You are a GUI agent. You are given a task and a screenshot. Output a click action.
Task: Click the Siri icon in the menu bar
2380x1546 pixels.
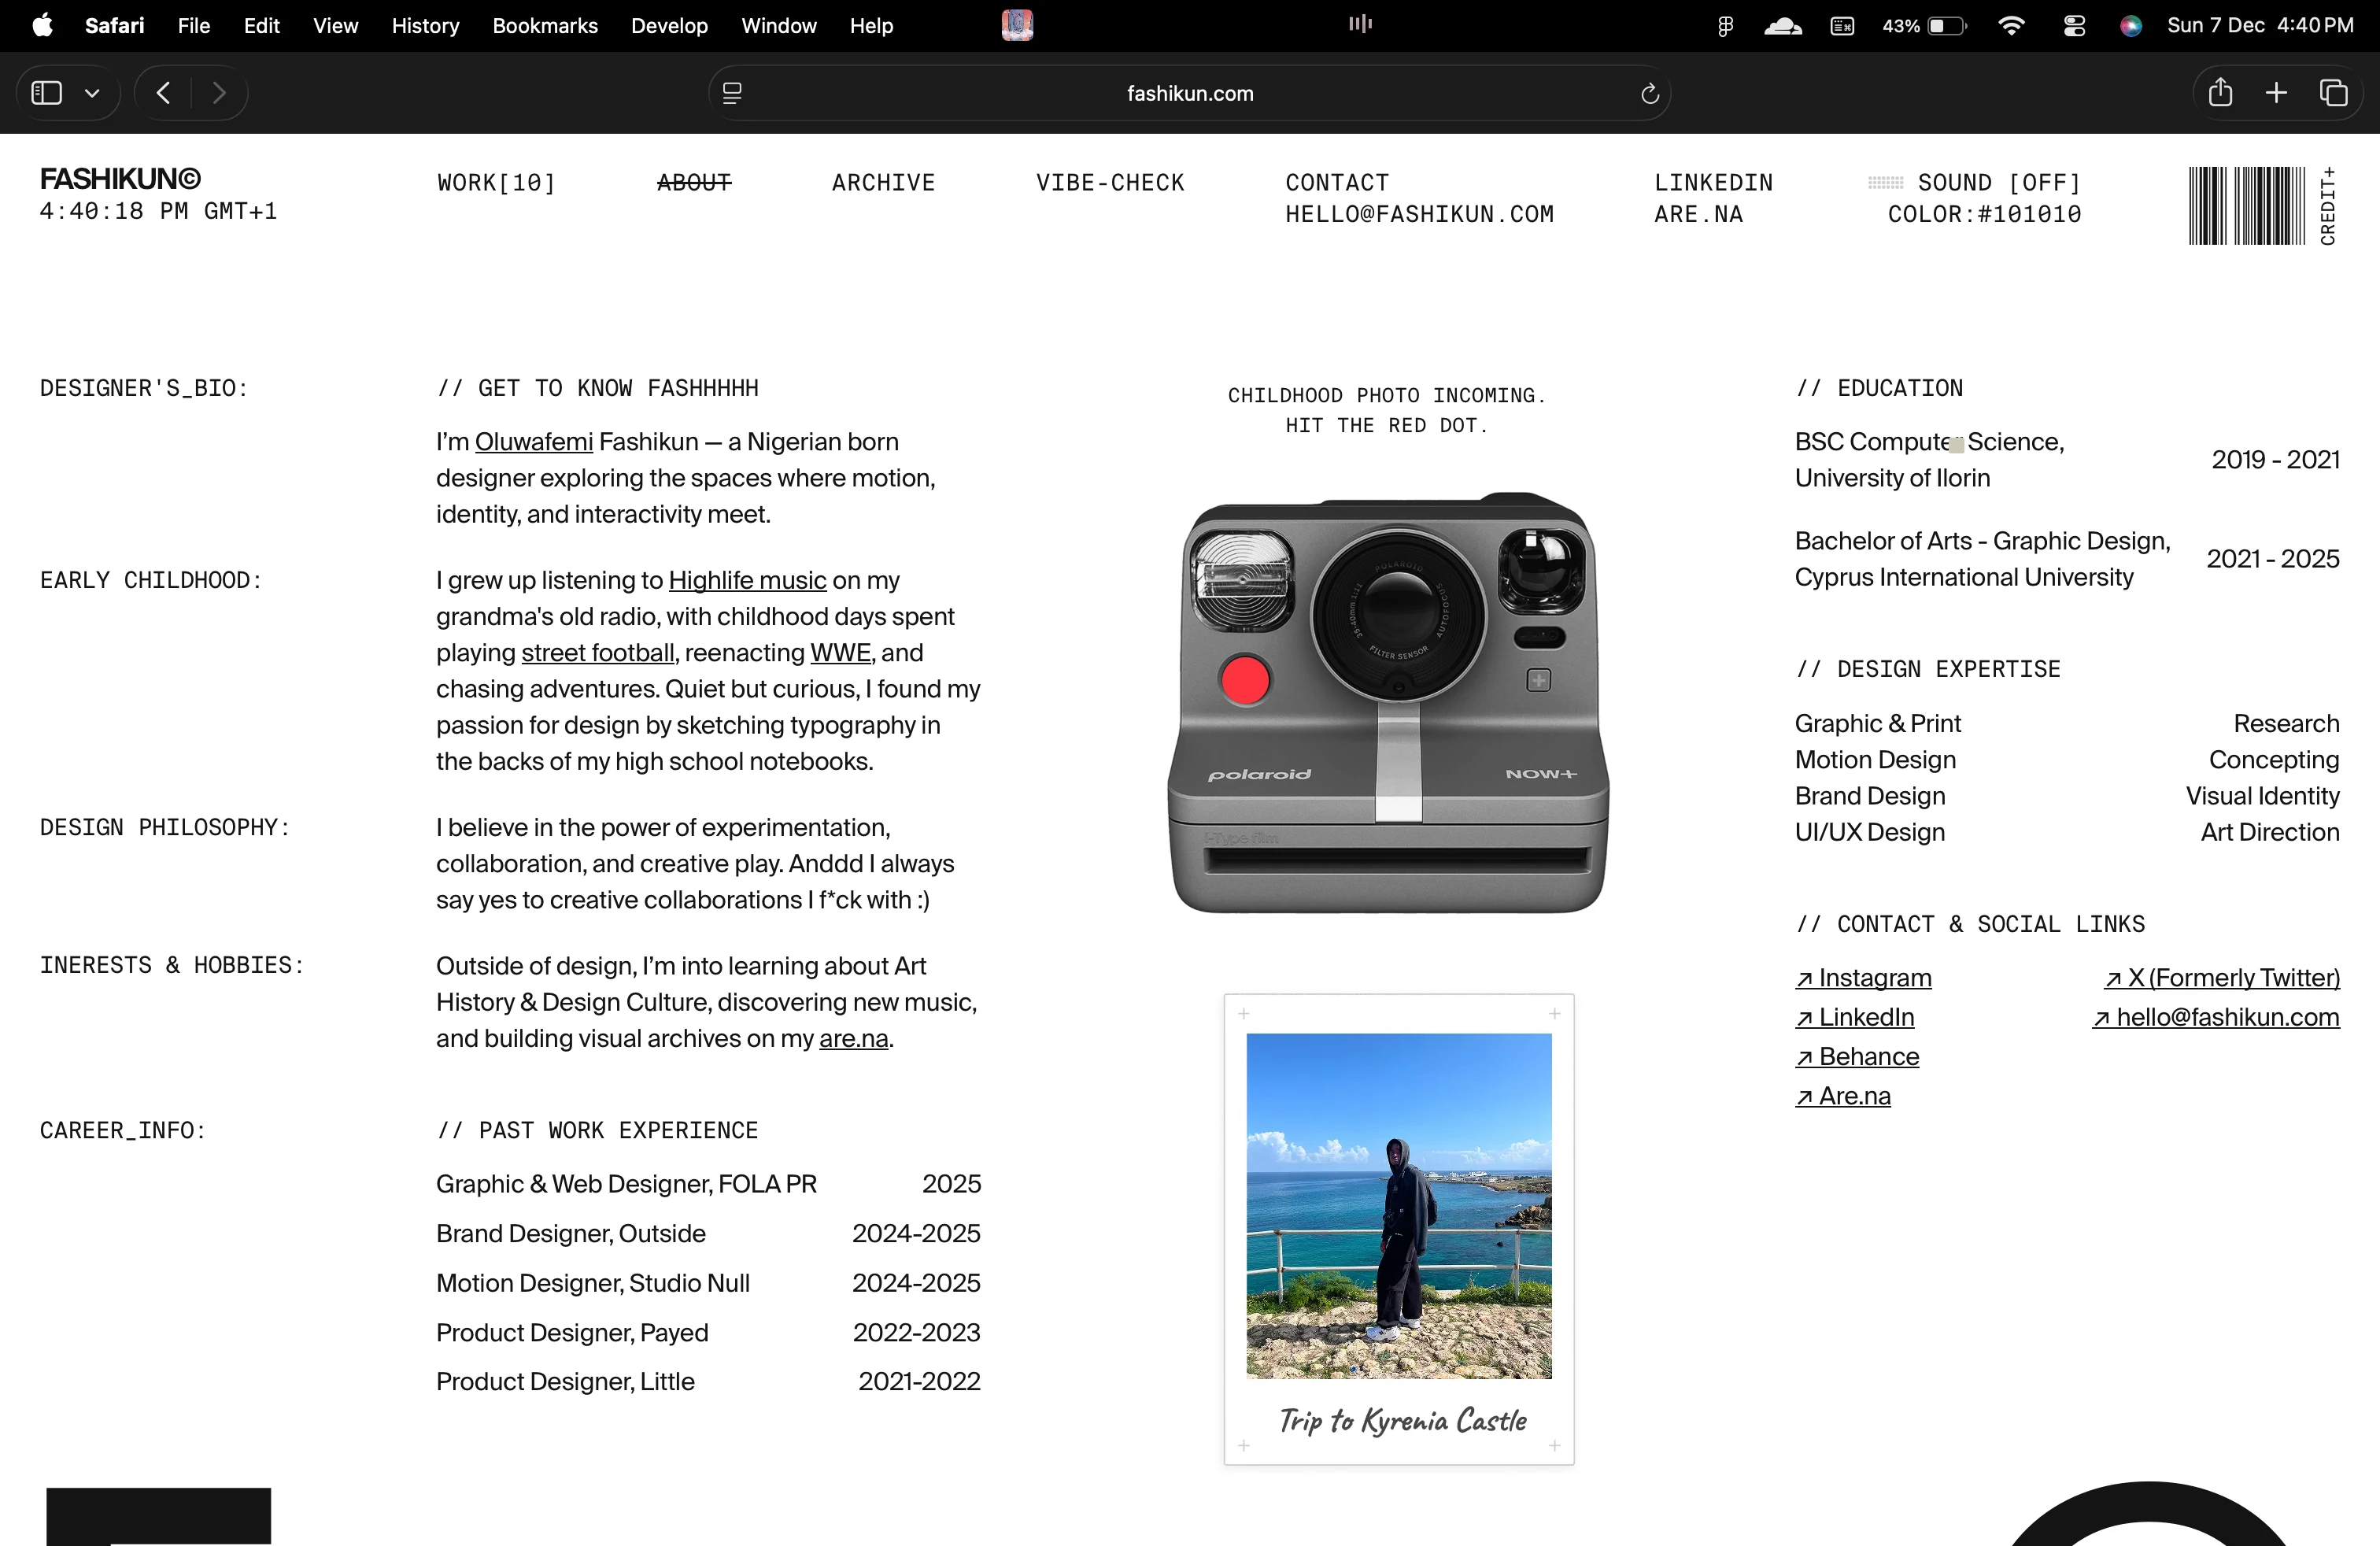click(x=2131, y=25)
